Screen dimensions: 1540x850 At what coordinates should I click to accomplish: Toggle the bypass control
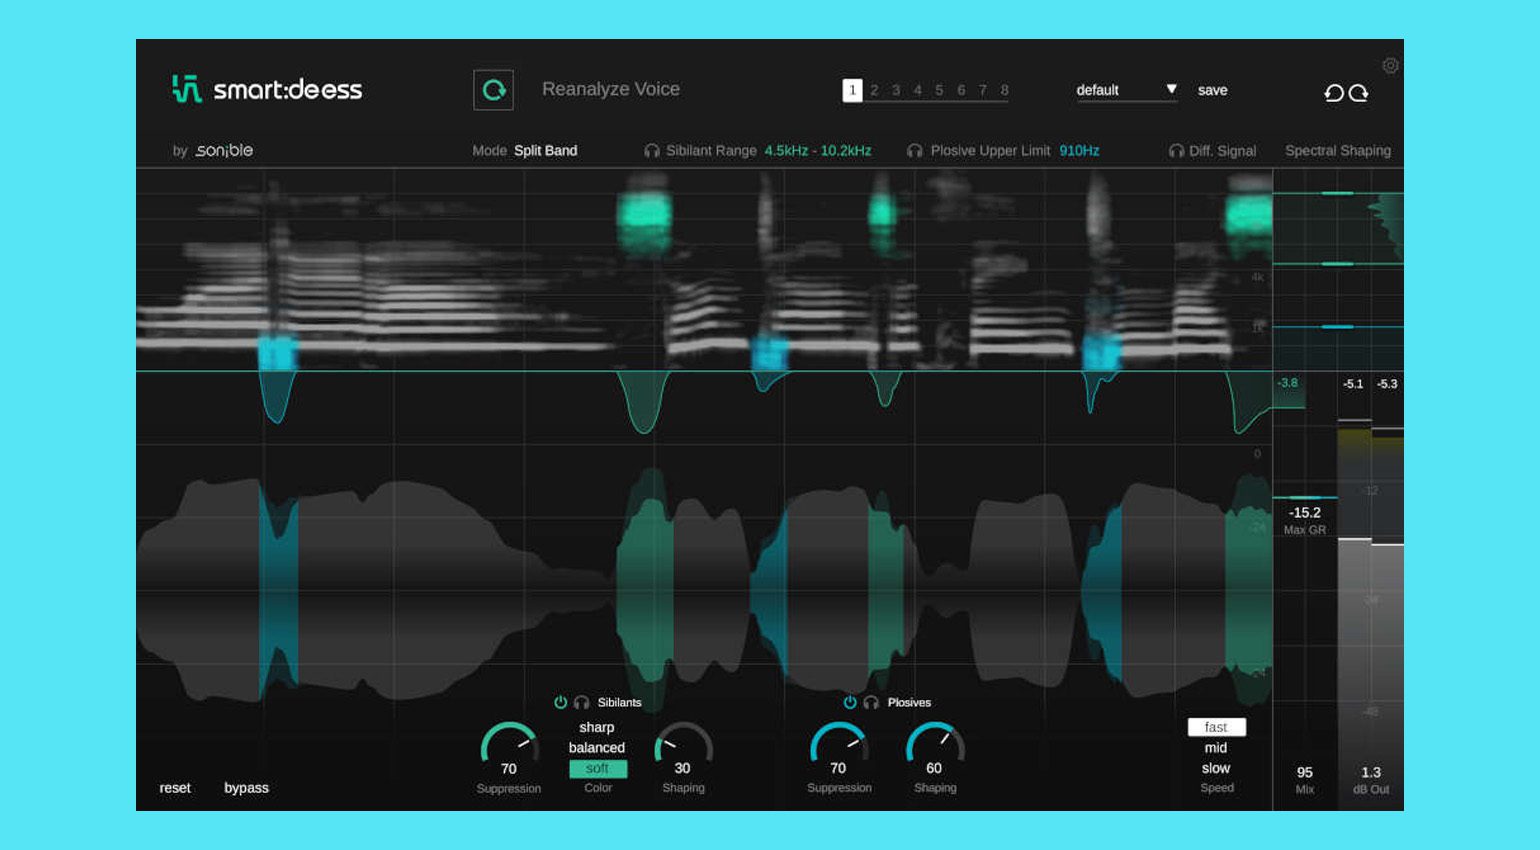click(246, 788)
